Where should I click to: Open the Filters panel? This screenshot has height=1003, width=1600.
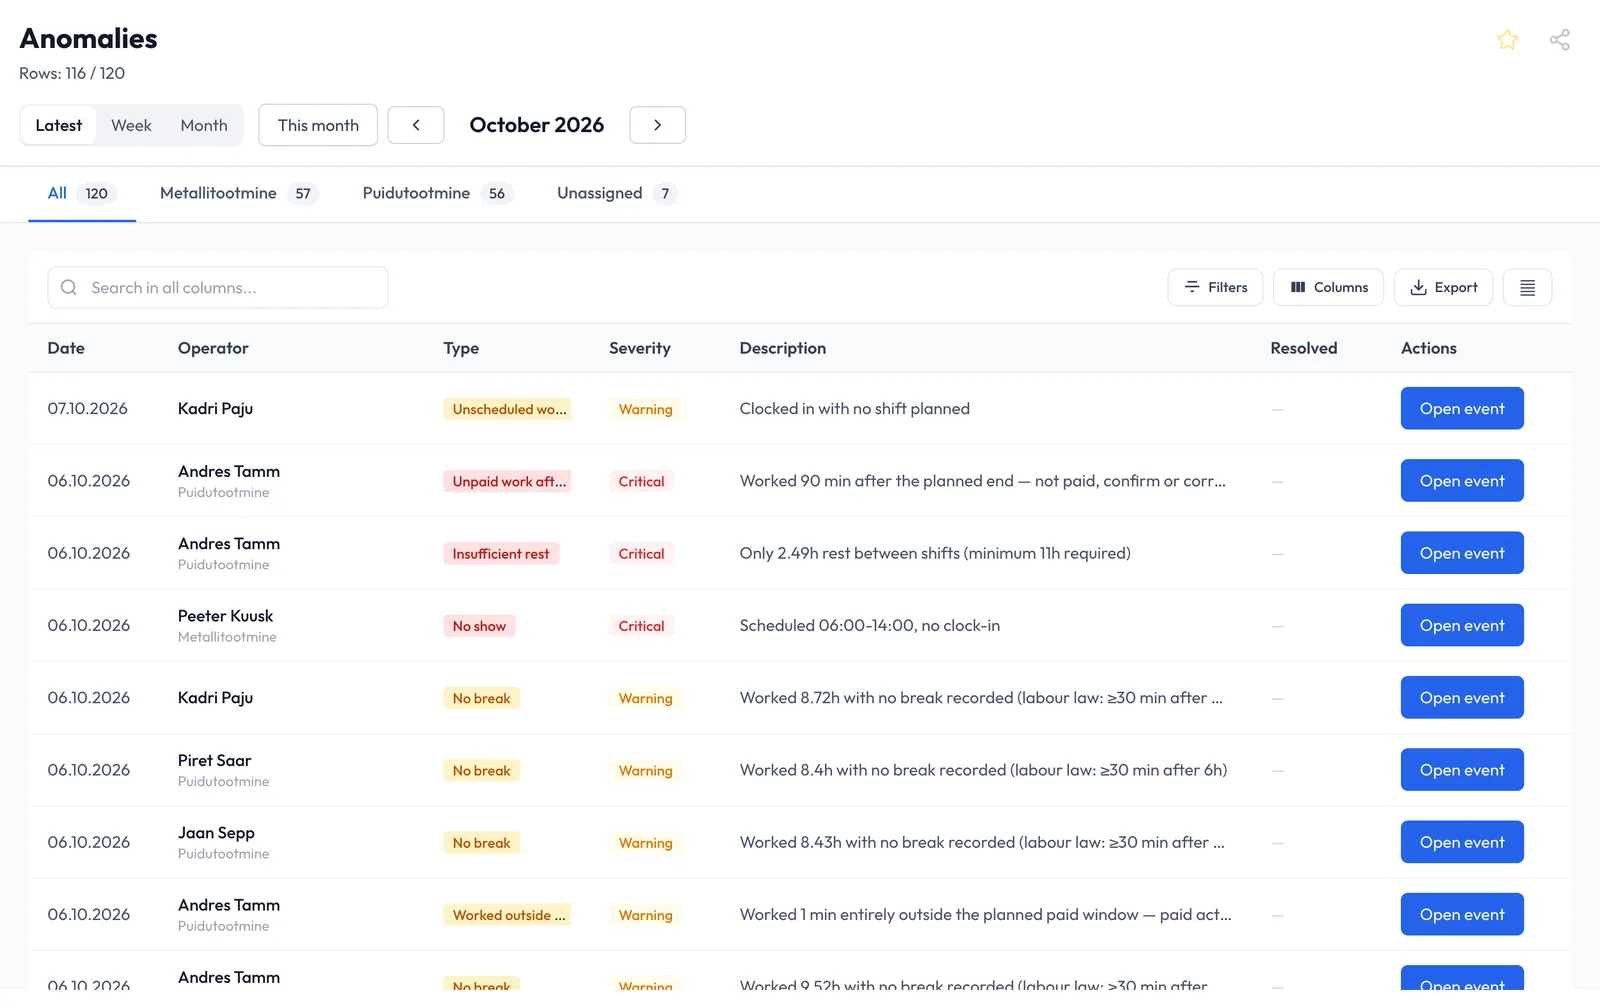1215,288
